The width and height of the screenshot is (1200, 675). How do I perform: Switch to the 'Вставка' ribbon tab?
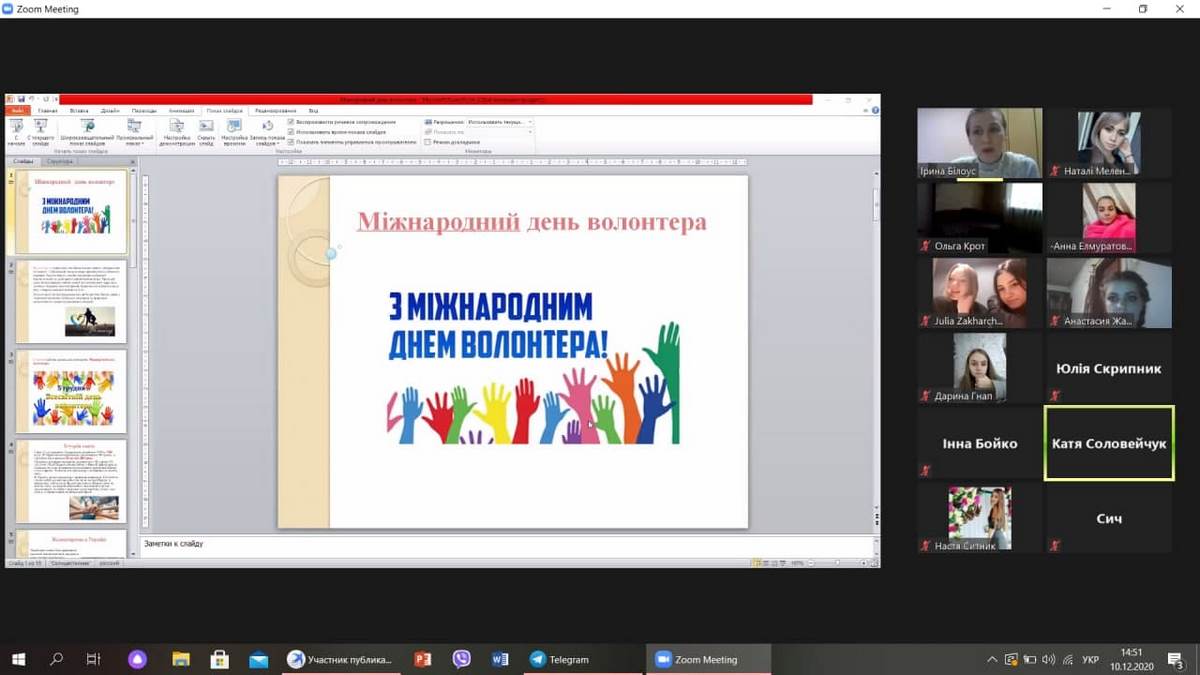79,111
